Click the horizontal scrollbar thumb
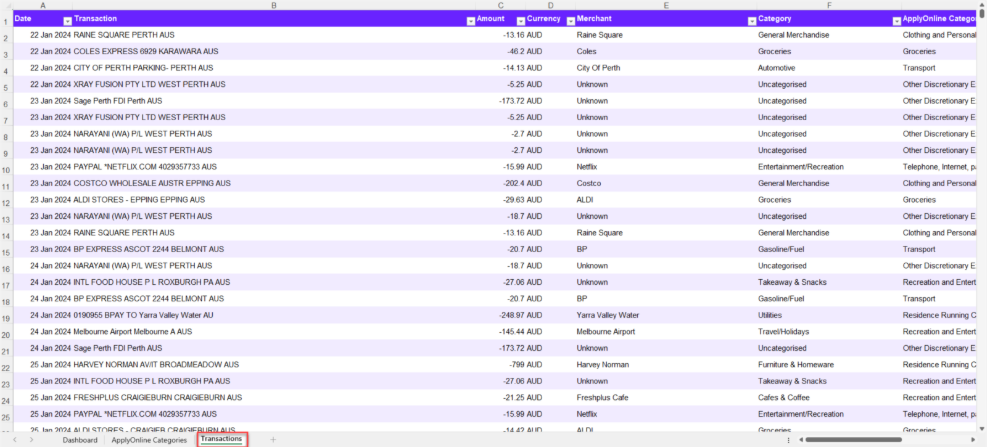Image resolution: width=987 pixels, height=447 pixels. 854,439
